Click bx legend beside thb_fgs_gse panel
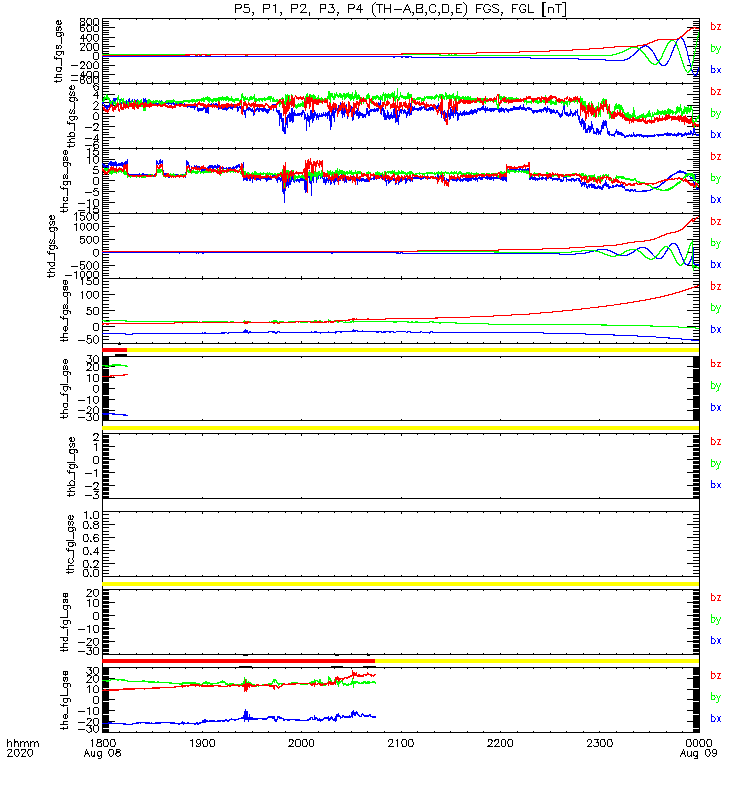The width and height of the screenshot is (750, 800). tap(716, 135)
